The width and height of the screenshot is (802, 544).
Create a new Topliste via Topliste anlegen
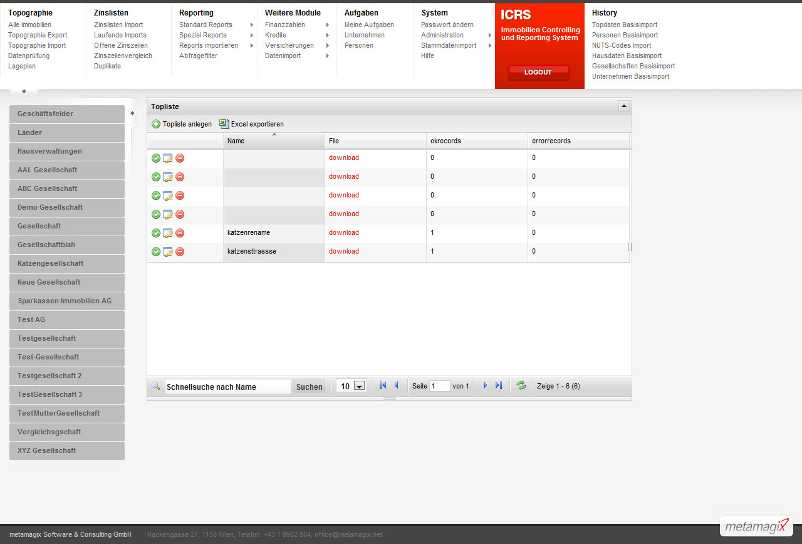[182, 124]
